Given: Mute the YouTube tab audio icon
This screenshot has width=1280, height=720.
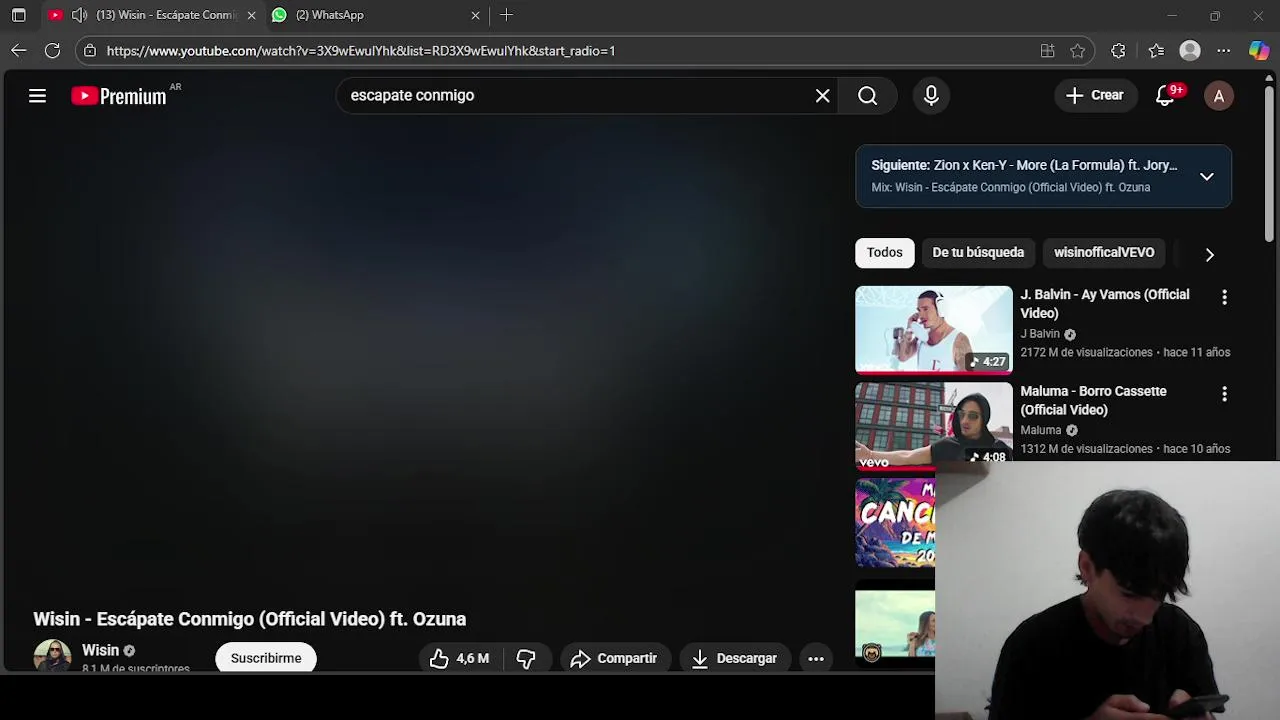Looking at the screenshot, I should click(x=79, y=15).
